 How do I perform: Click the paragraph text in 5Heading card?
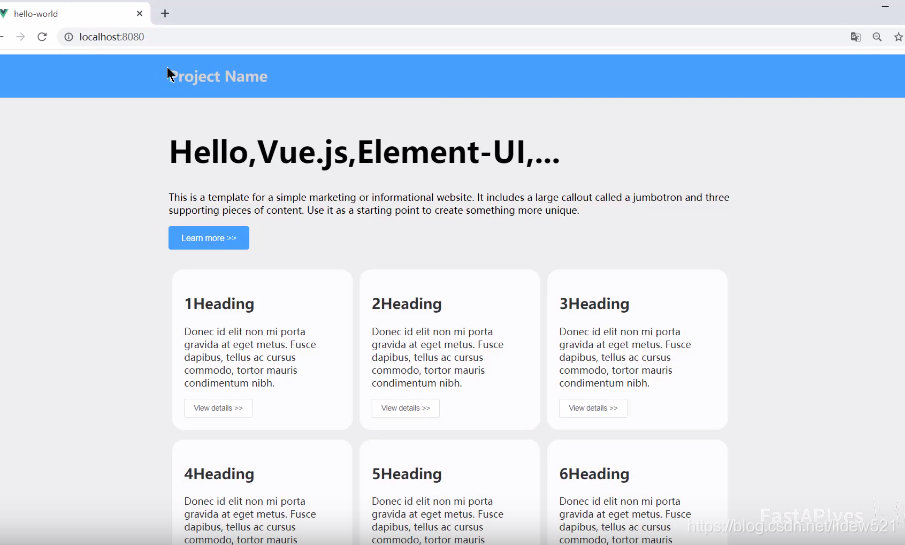[x=437, y=520]
